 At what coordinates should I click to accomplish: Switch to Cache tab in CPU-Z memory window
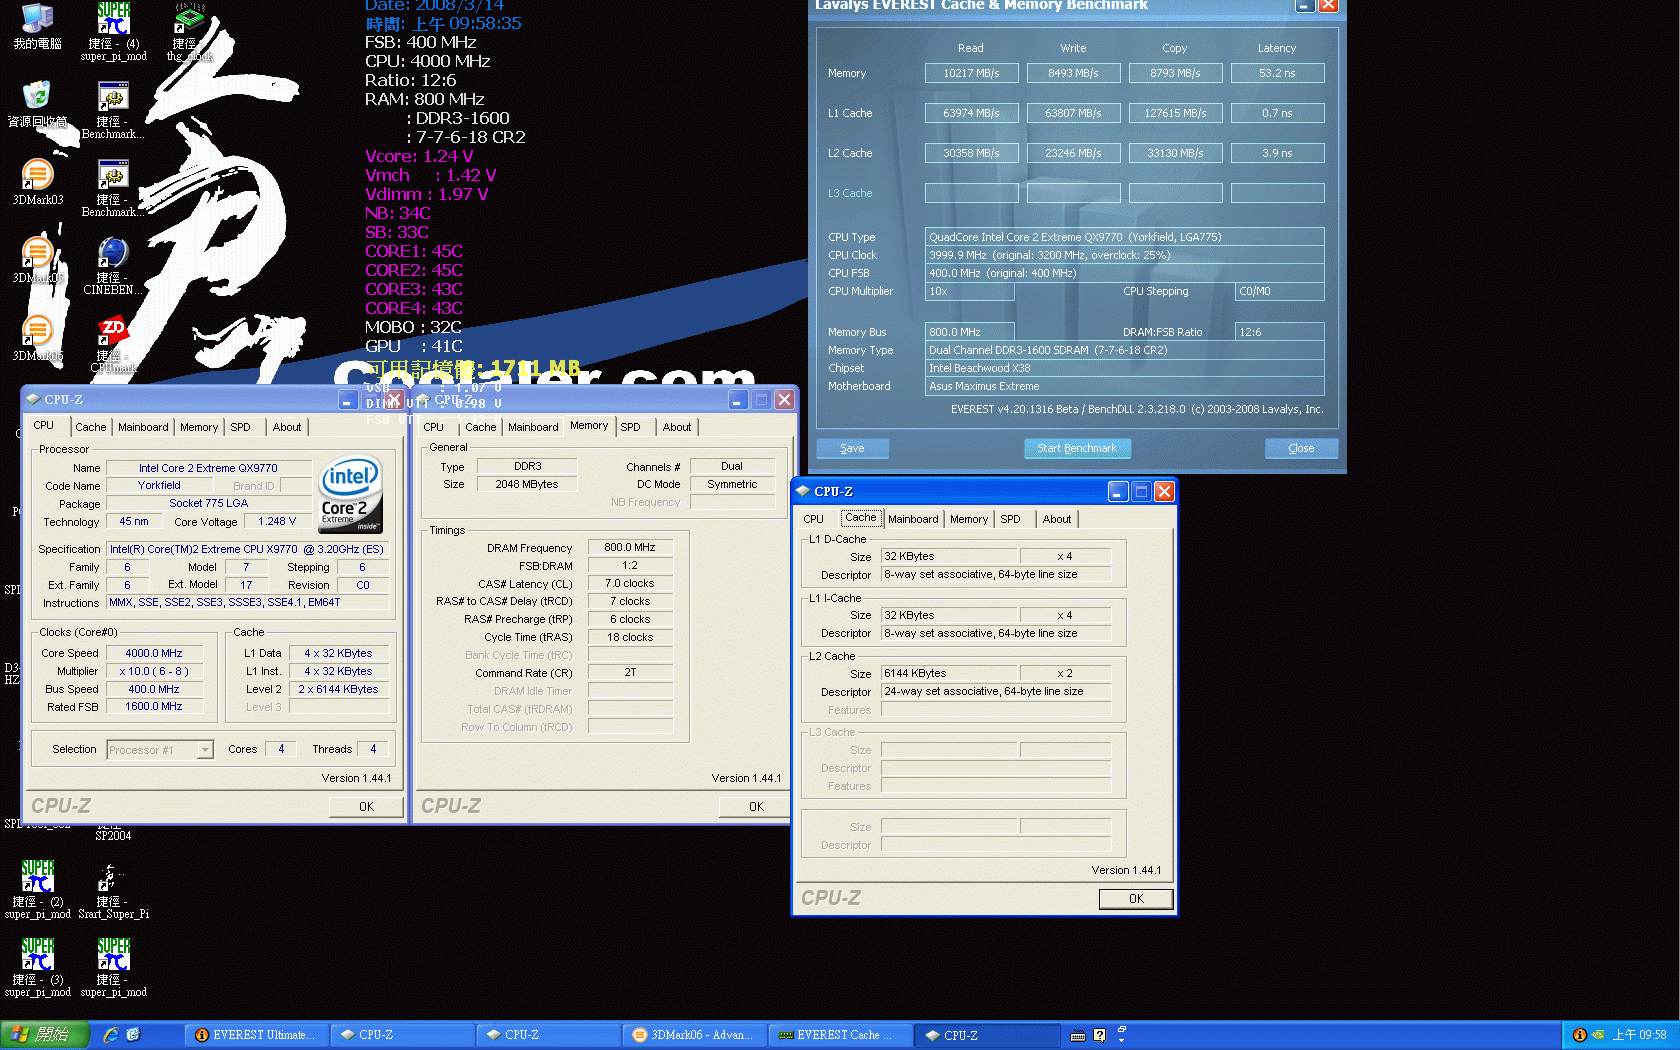click(x=481, y=427)
